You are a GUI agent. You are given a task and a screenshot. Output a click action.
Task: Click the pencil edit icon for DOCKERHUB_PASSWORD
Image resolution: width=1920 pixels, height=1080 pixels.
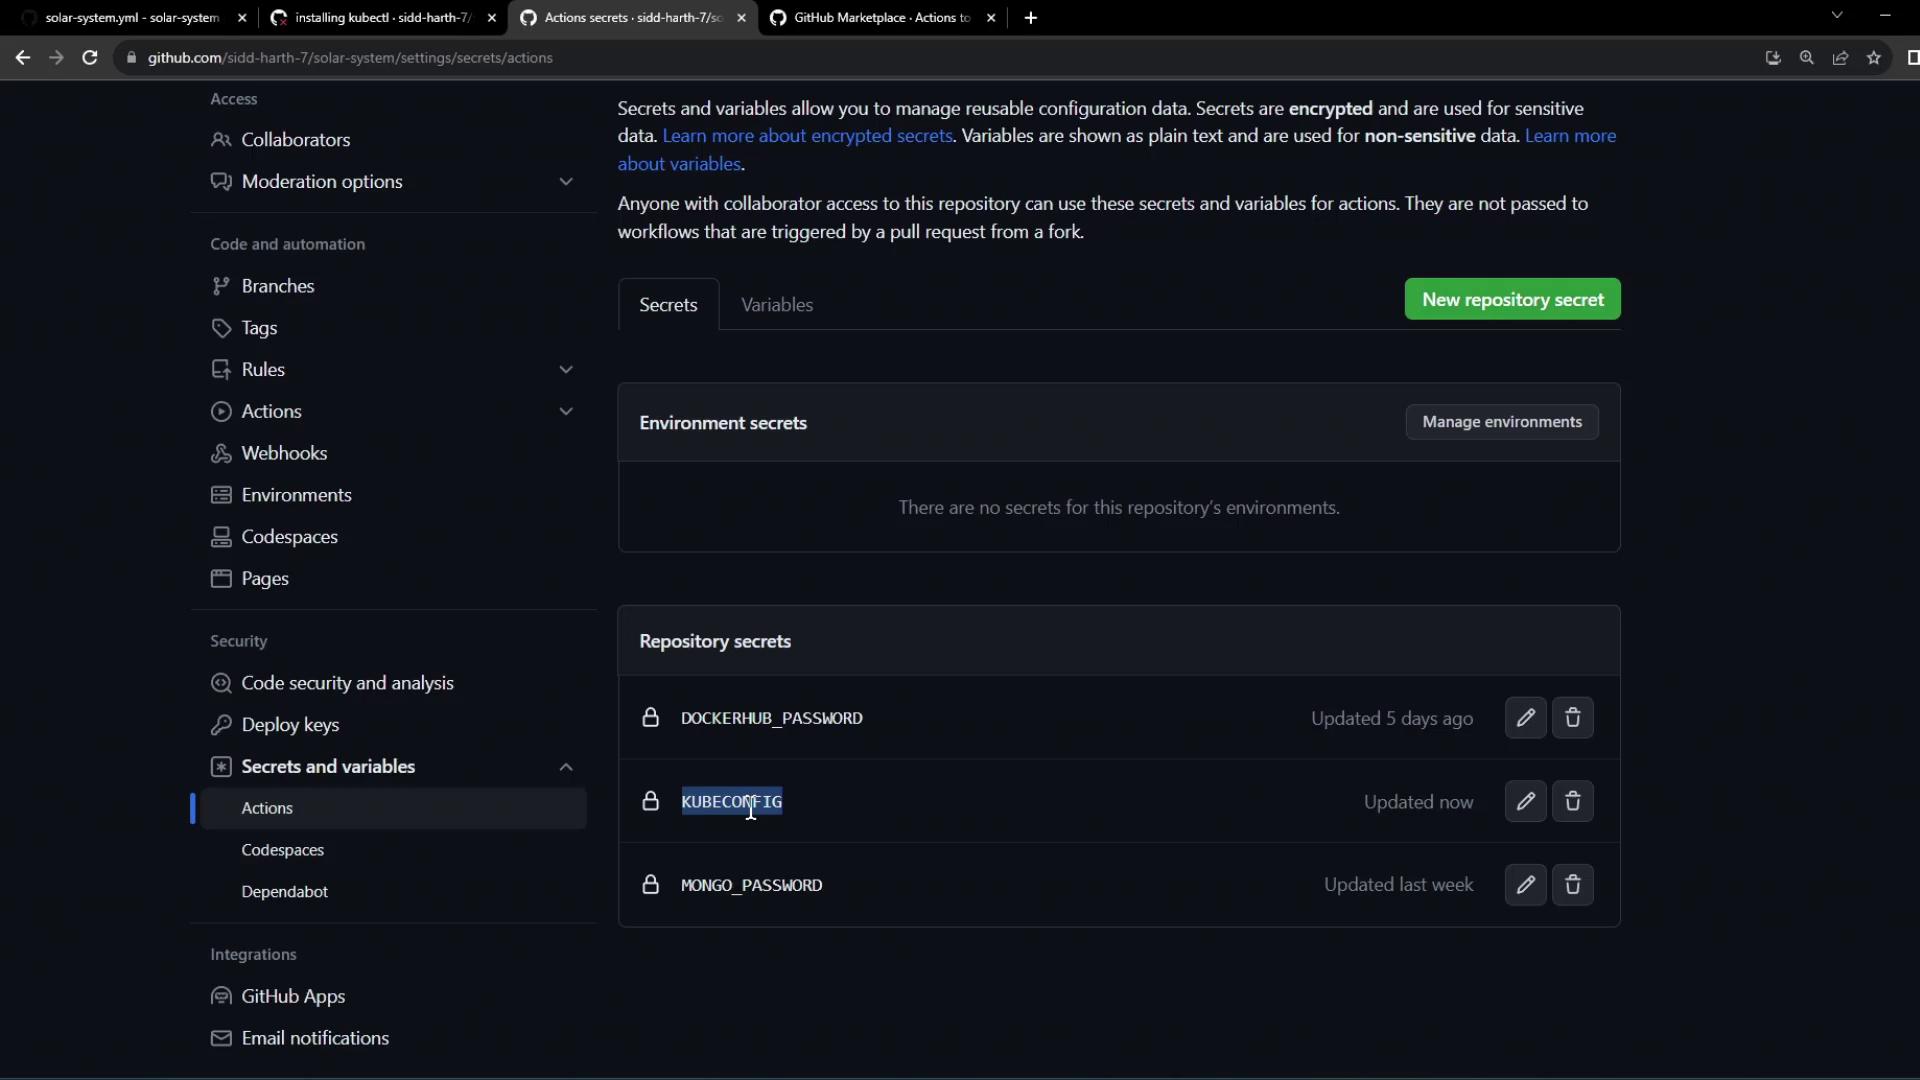pyautogui.click(x=1525, y=718)
